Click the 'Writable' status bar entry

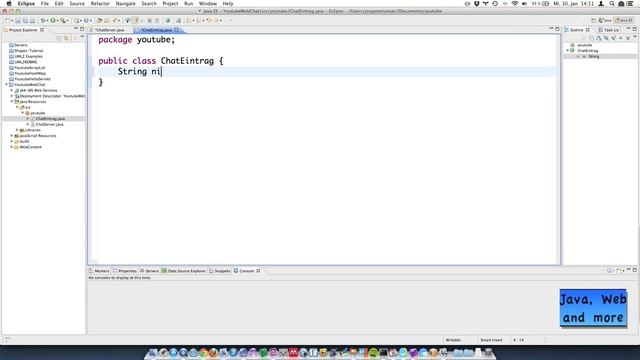coord(453,340)
